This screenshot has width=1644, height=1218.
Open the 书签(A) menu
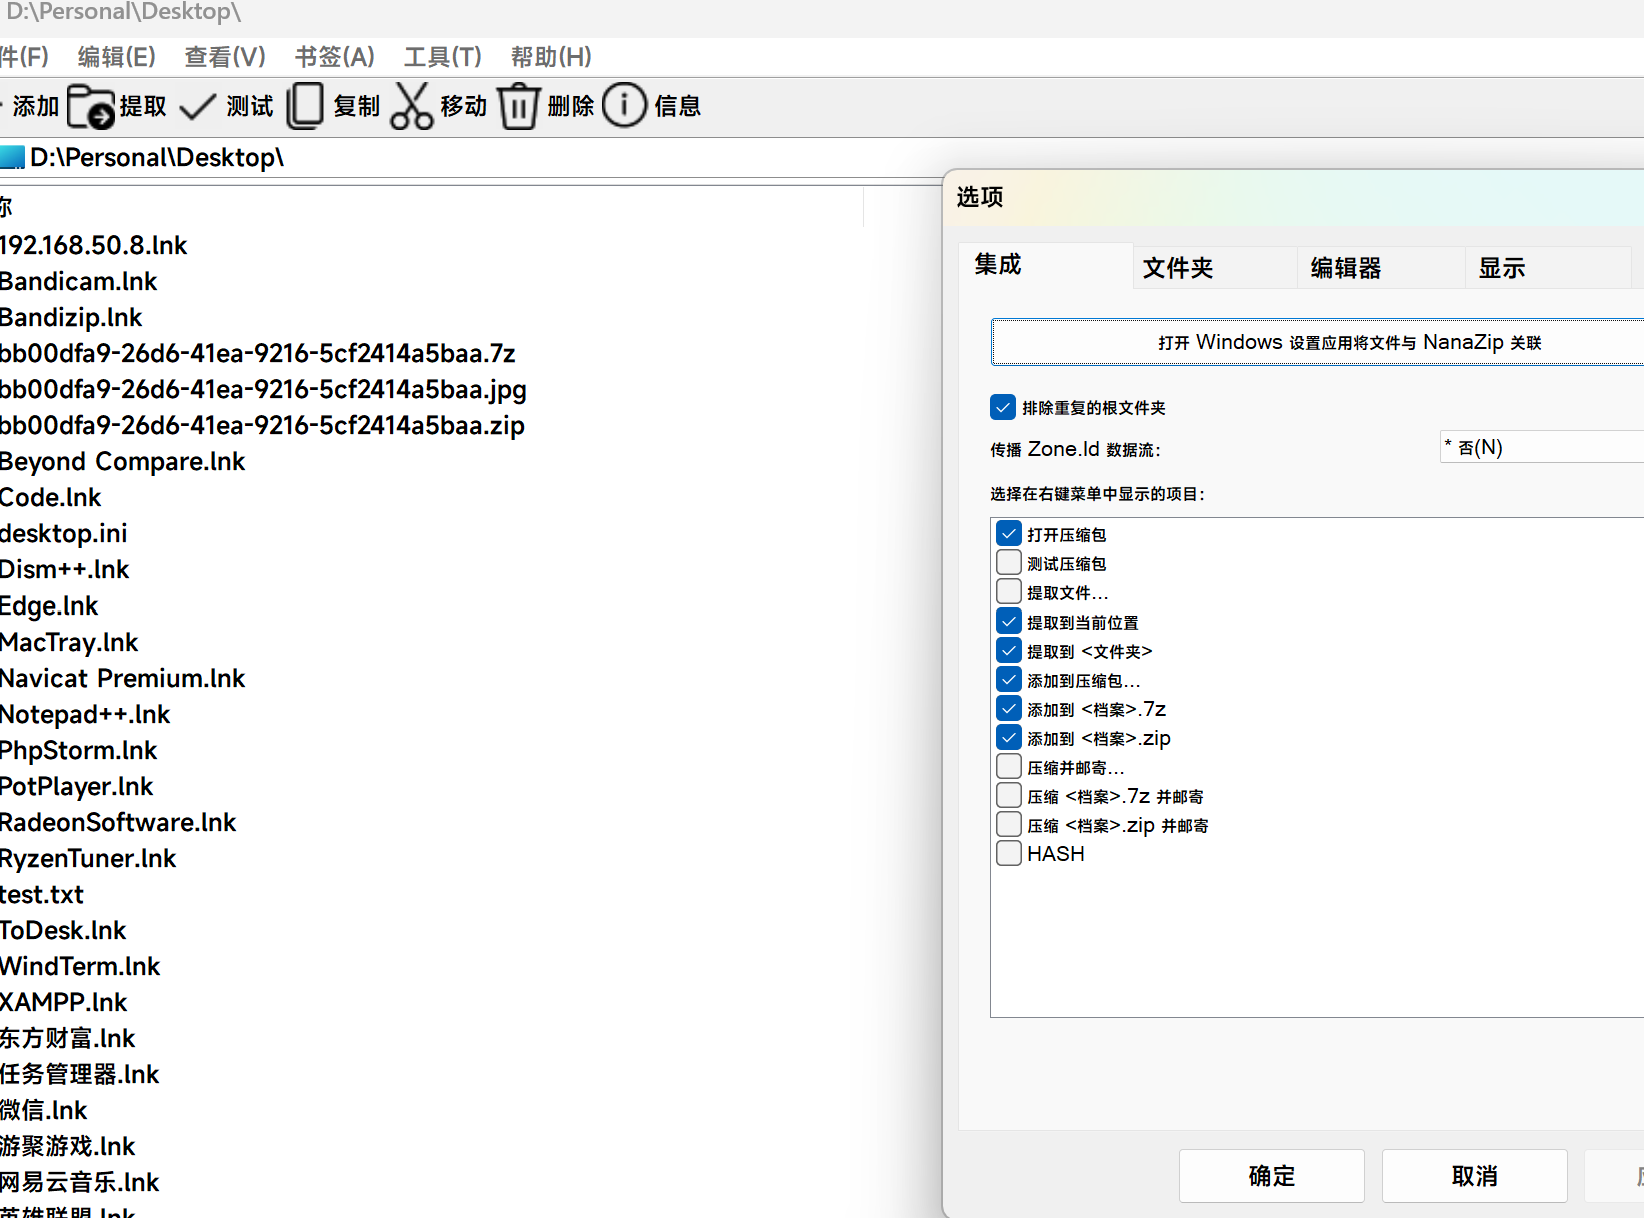(x=334, y=57)
